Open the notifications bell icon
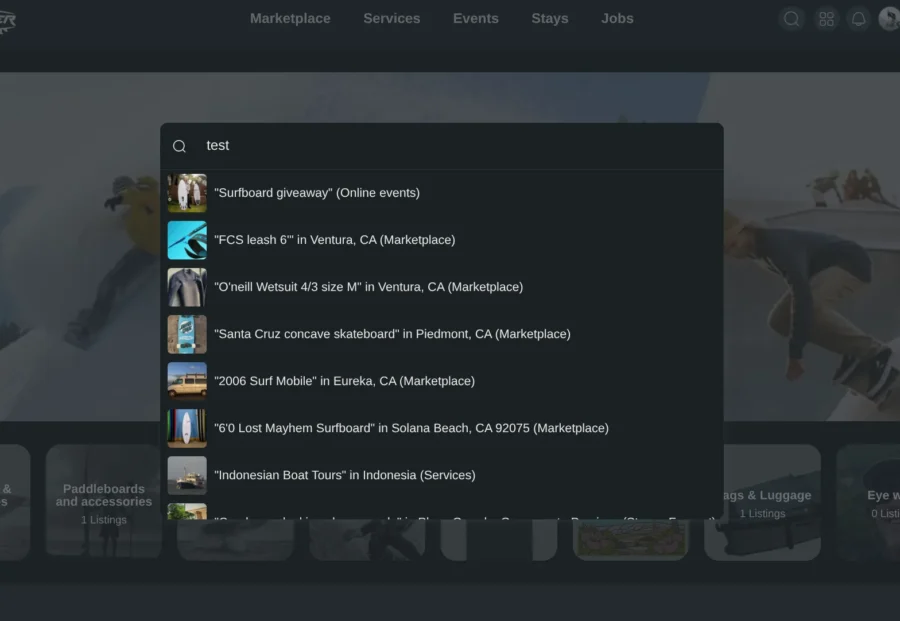The image size is (900, 621). (x=859, y=19)
